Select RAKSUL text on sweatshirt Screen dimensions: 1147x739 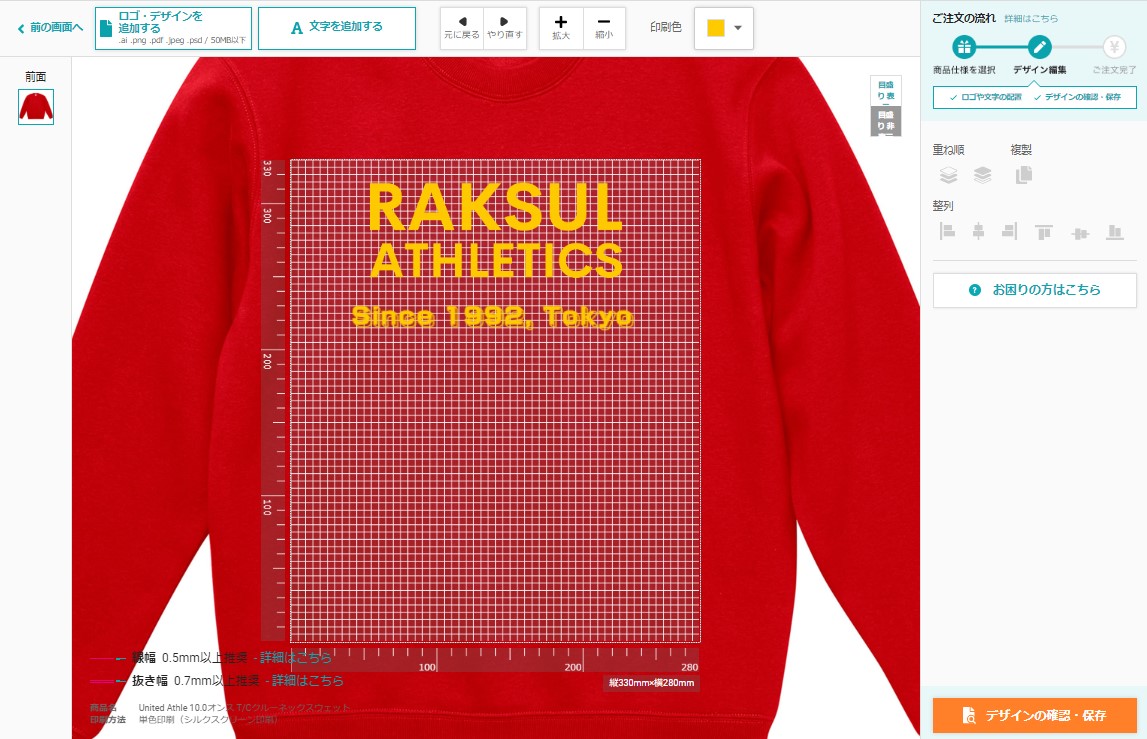click(495, 208)
